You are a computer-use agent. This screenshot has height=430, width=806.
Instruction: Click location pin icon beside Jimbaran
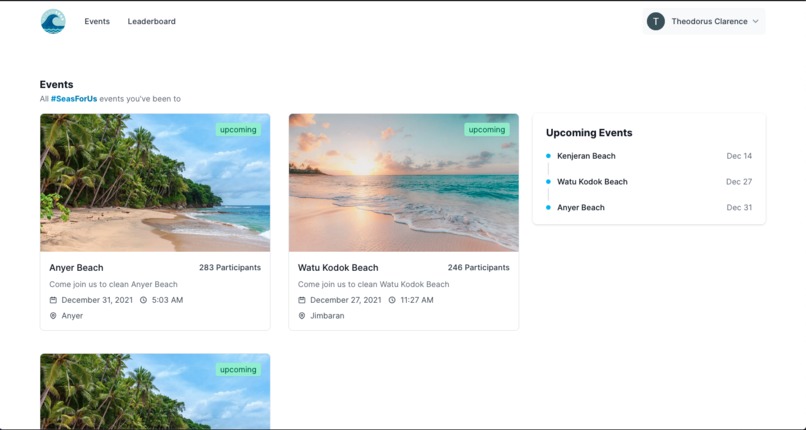click(302, 316)
